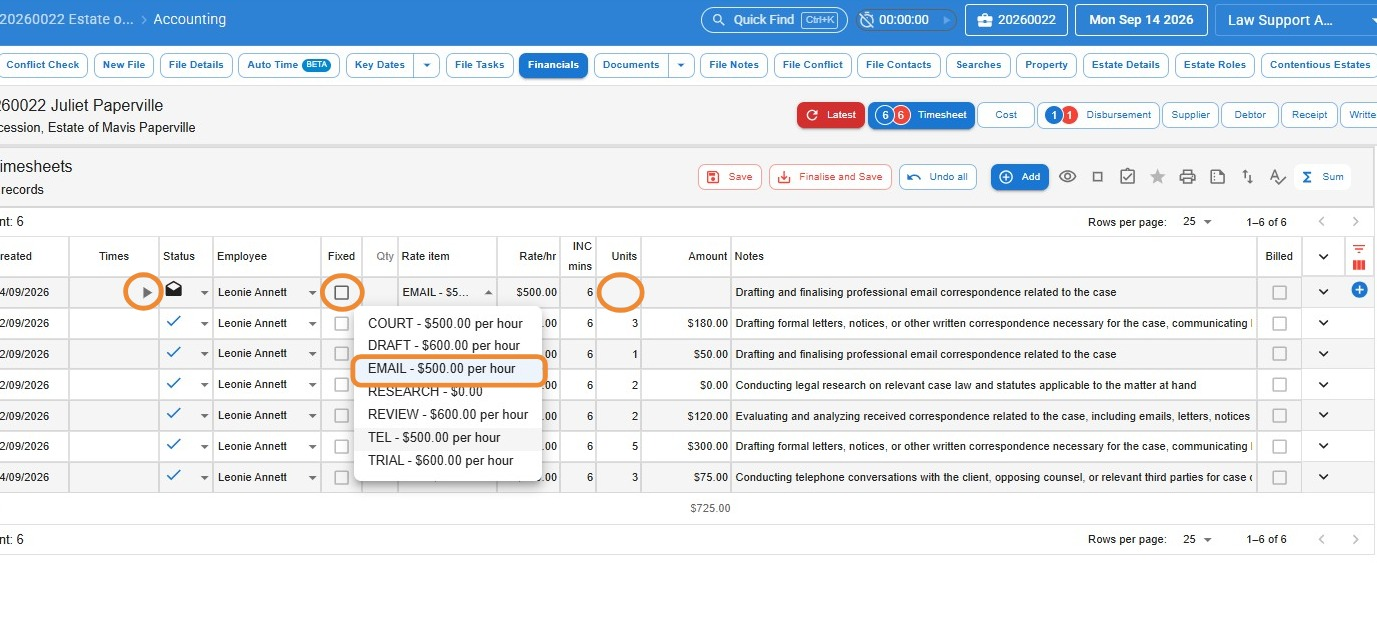Choose COURT - $500.00 per hour
This screenshot has width=1377, height=626.
[x=447, y=323]
